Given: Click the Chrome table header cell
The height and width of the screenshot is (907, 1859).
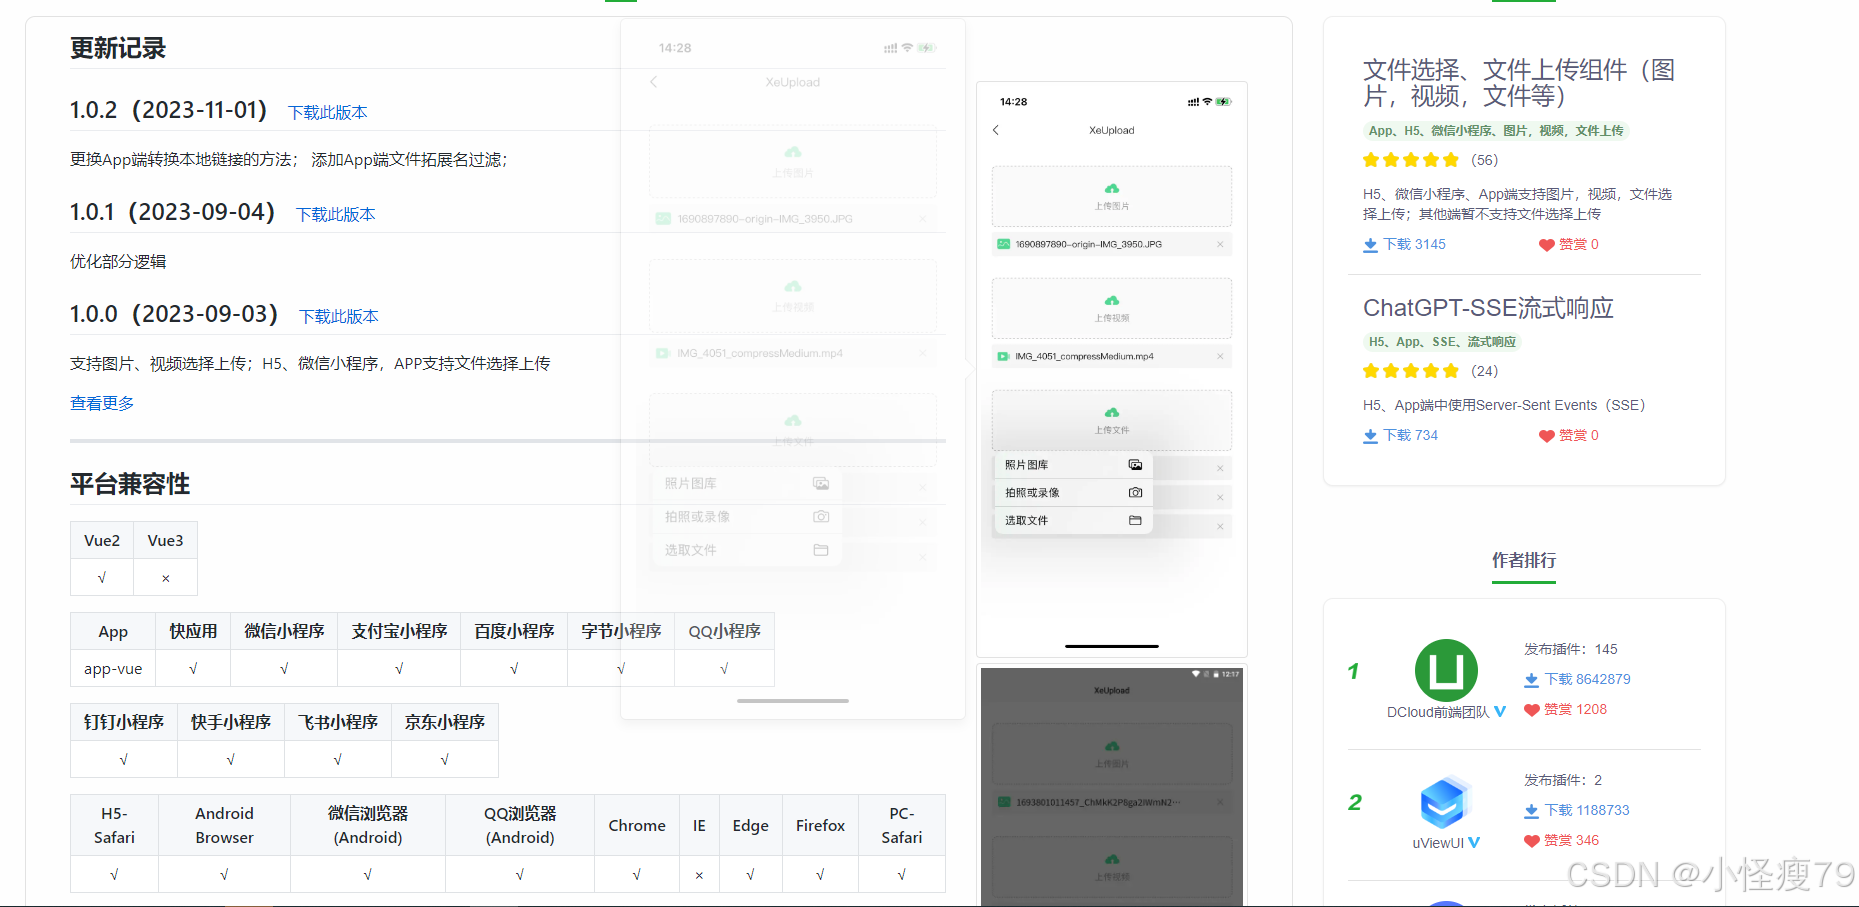Looking at the screenshot, I should pyautogui.click(x=637, y=826).
